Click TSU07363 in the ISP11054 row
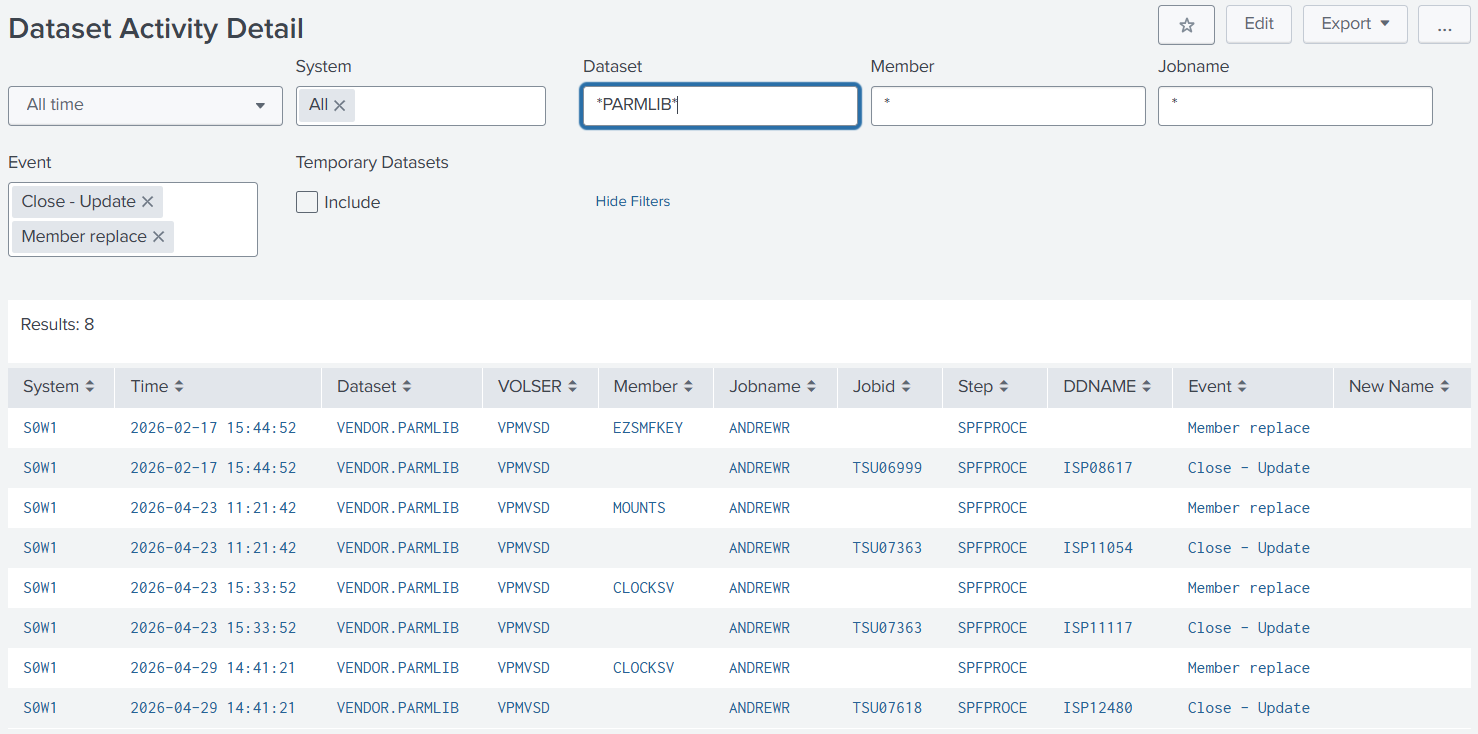1478x734 pixels. pos(887,548)
